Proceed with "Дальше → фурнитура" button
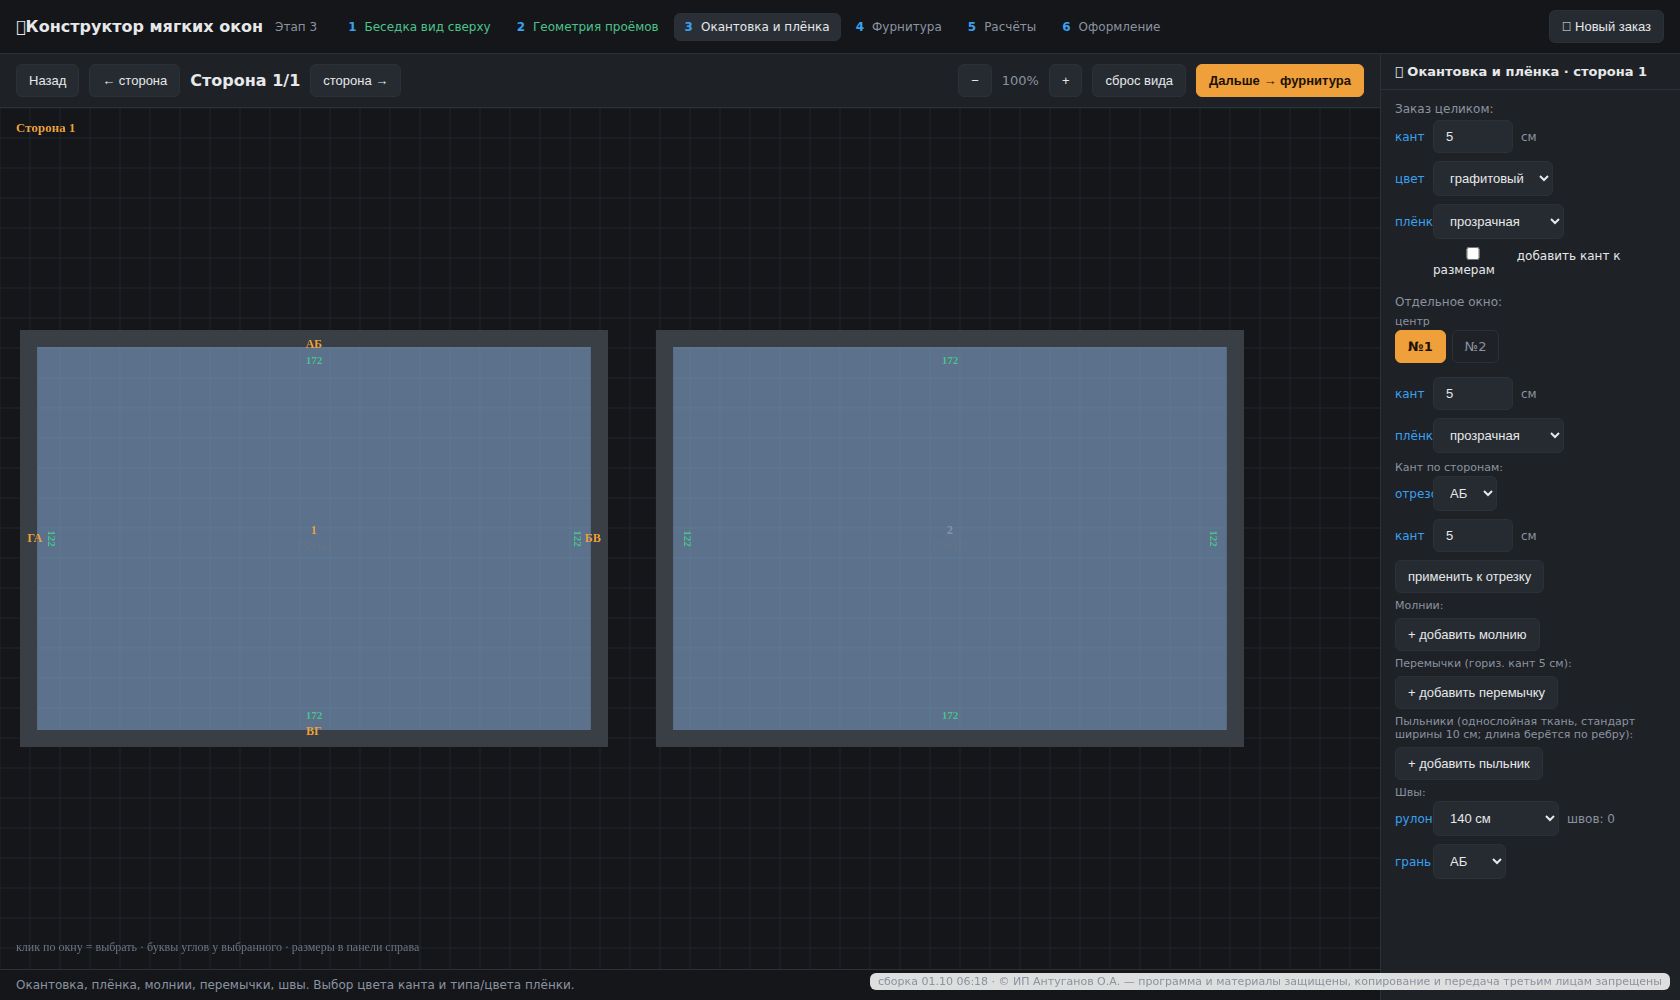This screenshot has width=1680, height=1000. pos(1280,81)
